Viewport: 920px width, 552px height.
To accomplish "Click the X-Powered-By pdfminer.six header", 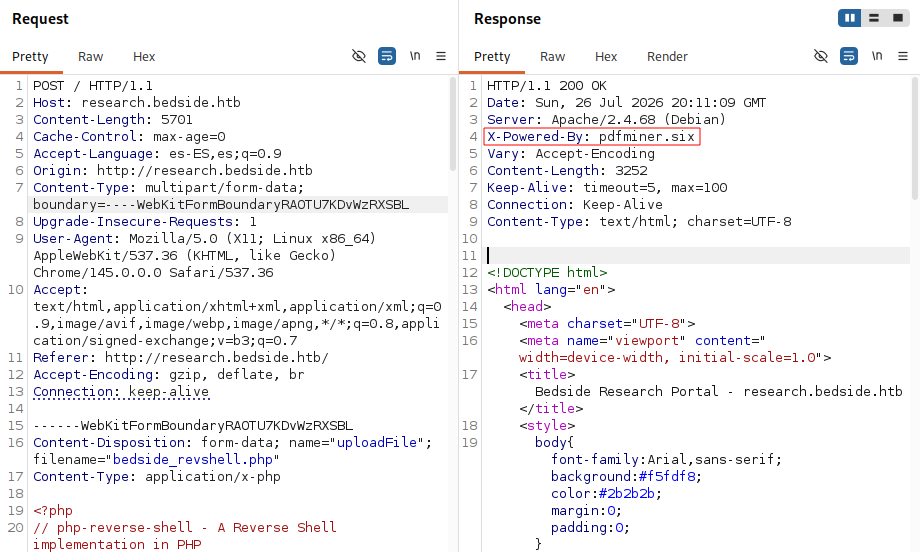I will (x=591, y=137).
